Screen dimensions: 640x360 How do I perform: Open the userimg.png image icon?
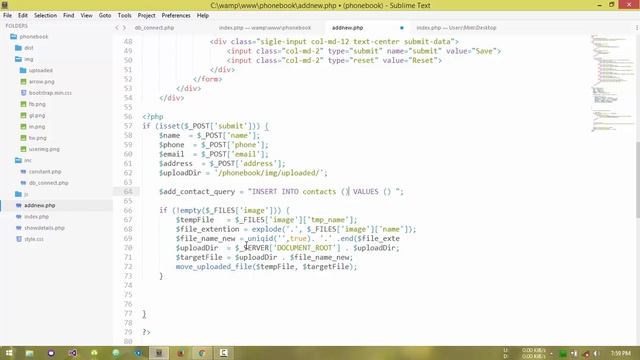point(24,149)
